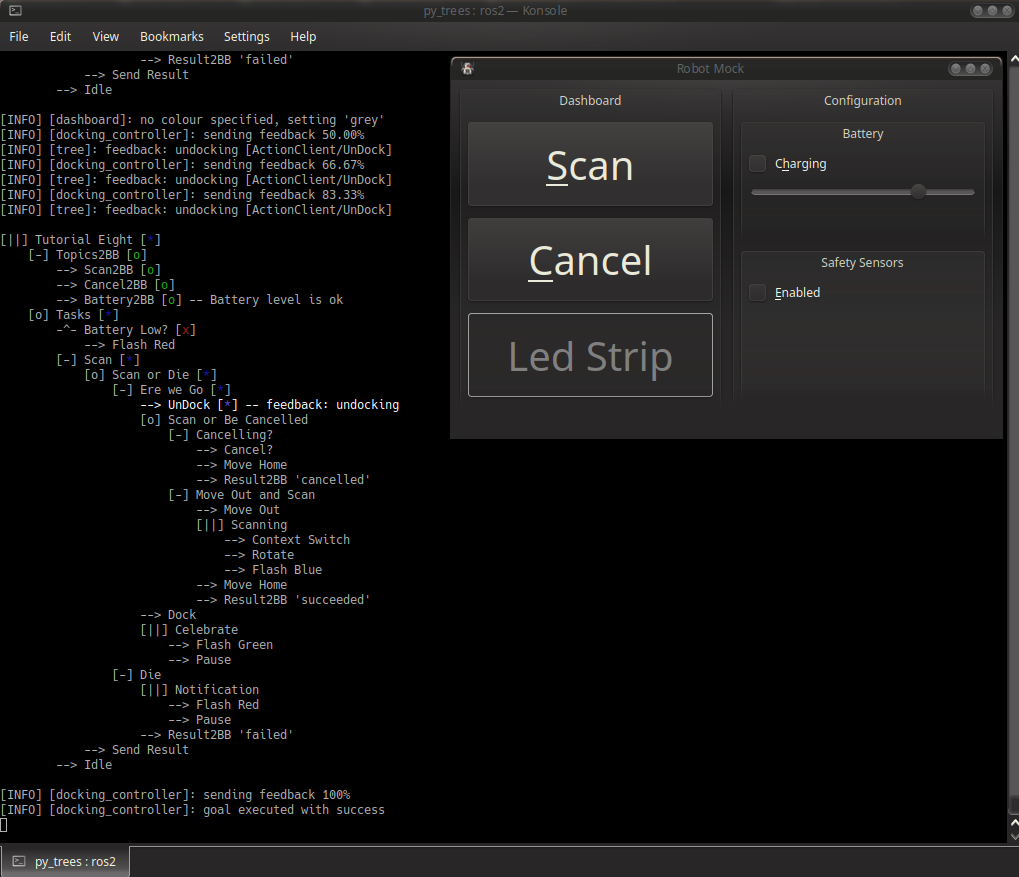The height and width of the screenshot is (877, 1019).
Task: Click the Safety Sensors group label
Action: tap(862, 263)
